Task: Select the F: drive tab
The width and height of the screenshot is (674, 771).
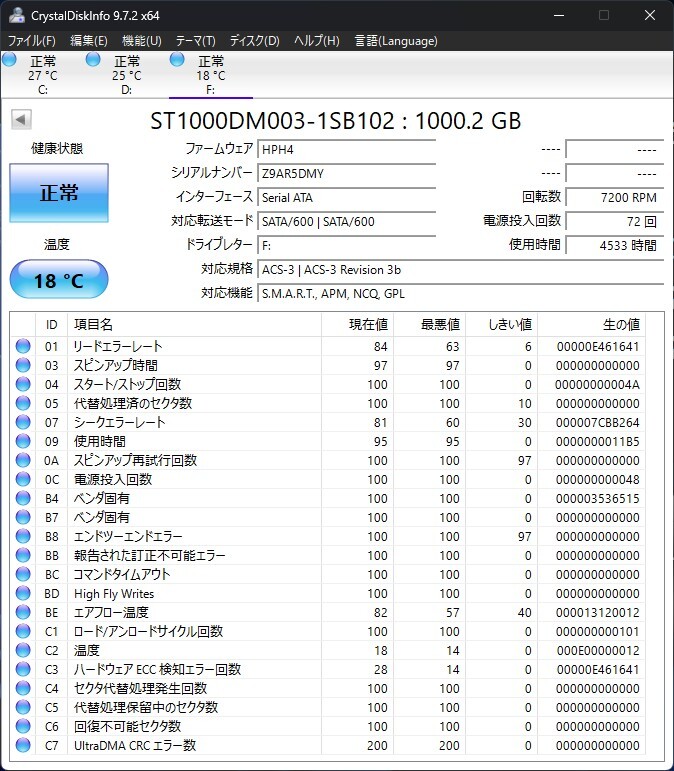Action: [211, 75]
